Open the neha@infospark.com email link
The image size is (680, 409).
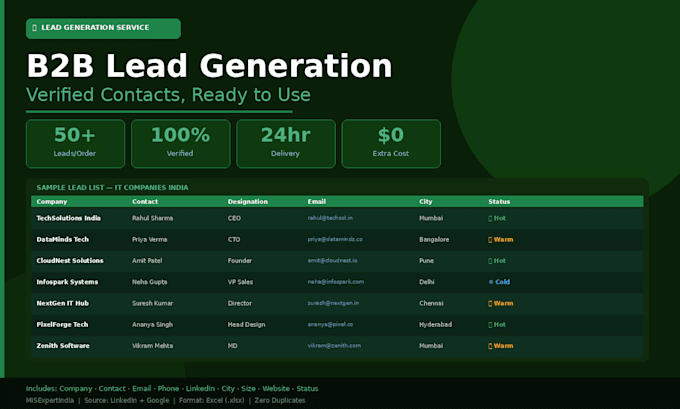click(336, 281)
